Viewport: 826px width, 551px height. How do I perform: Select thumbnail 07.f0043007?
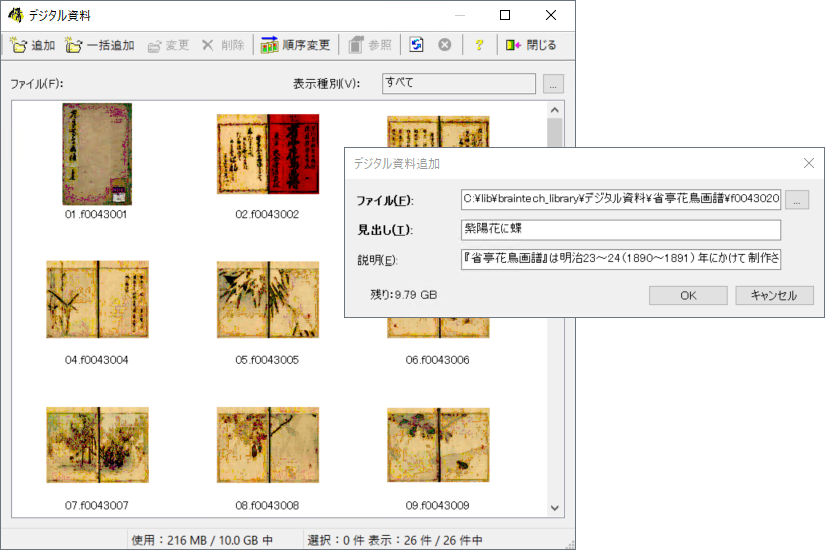pos(97,445)
